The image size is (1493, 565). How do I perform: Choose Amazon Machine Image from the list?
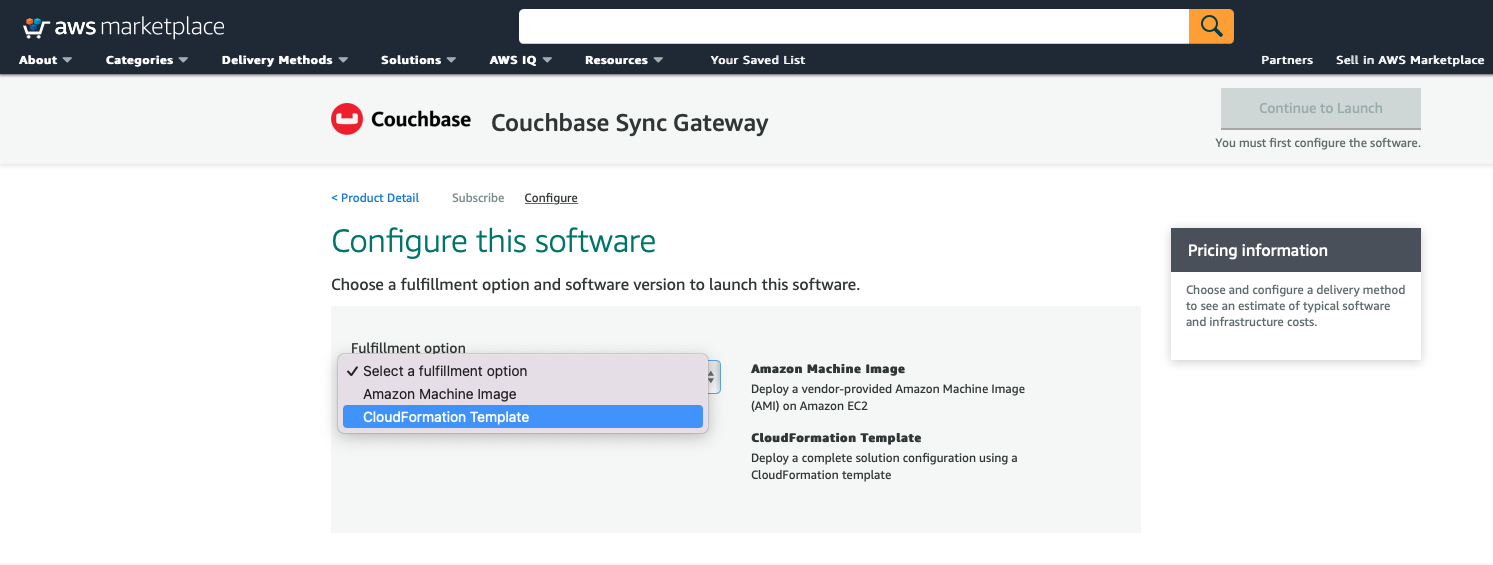(523, 394)
